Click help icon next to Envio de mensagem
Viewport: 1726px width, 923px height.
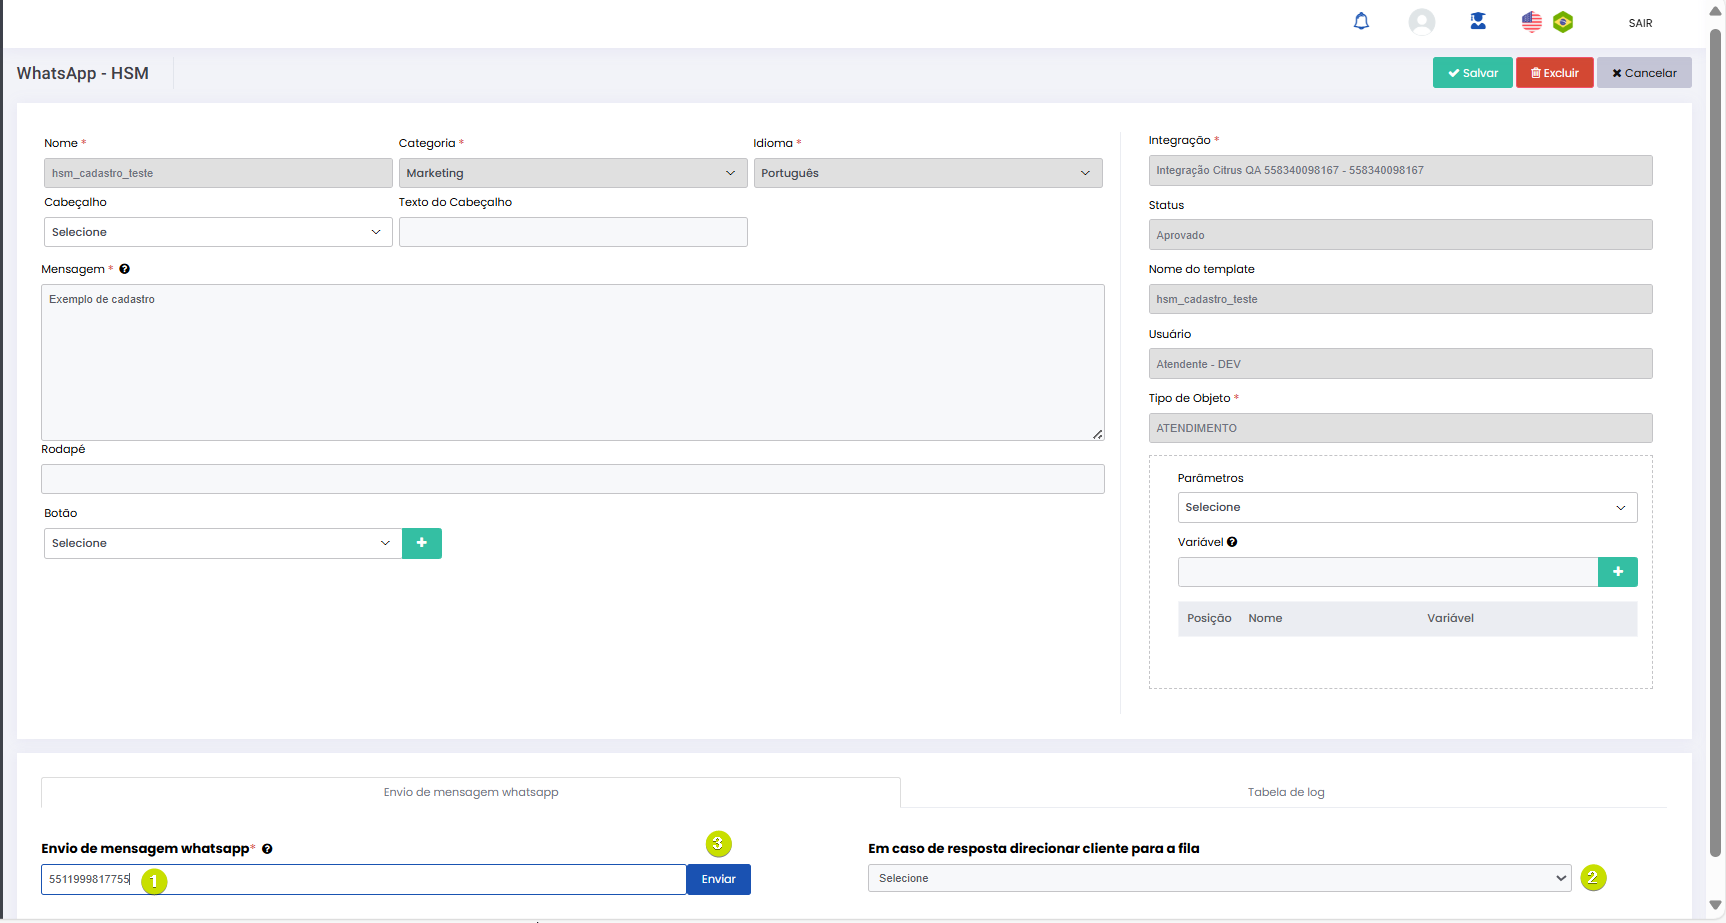267,849
